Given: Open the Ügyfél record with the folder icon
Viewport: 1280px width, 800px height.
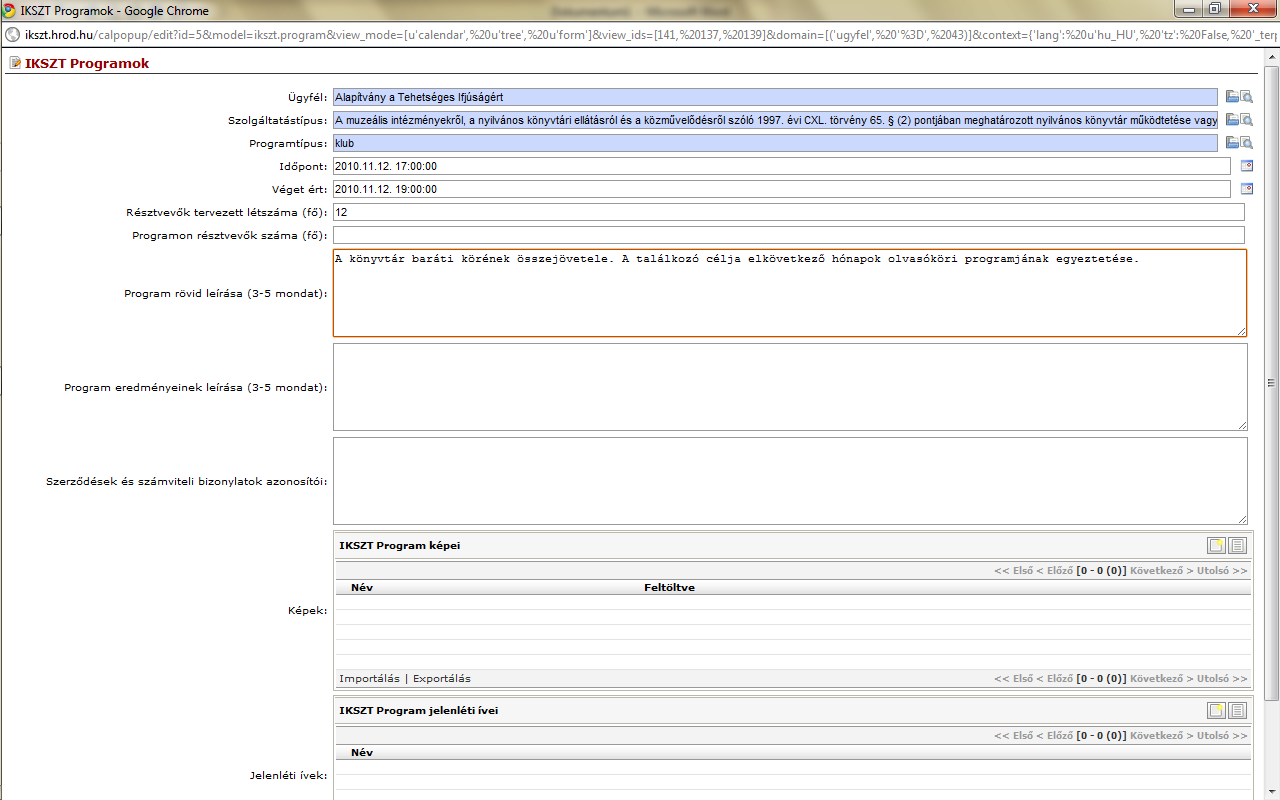Looking at the screenshot, I should 1232,97.
